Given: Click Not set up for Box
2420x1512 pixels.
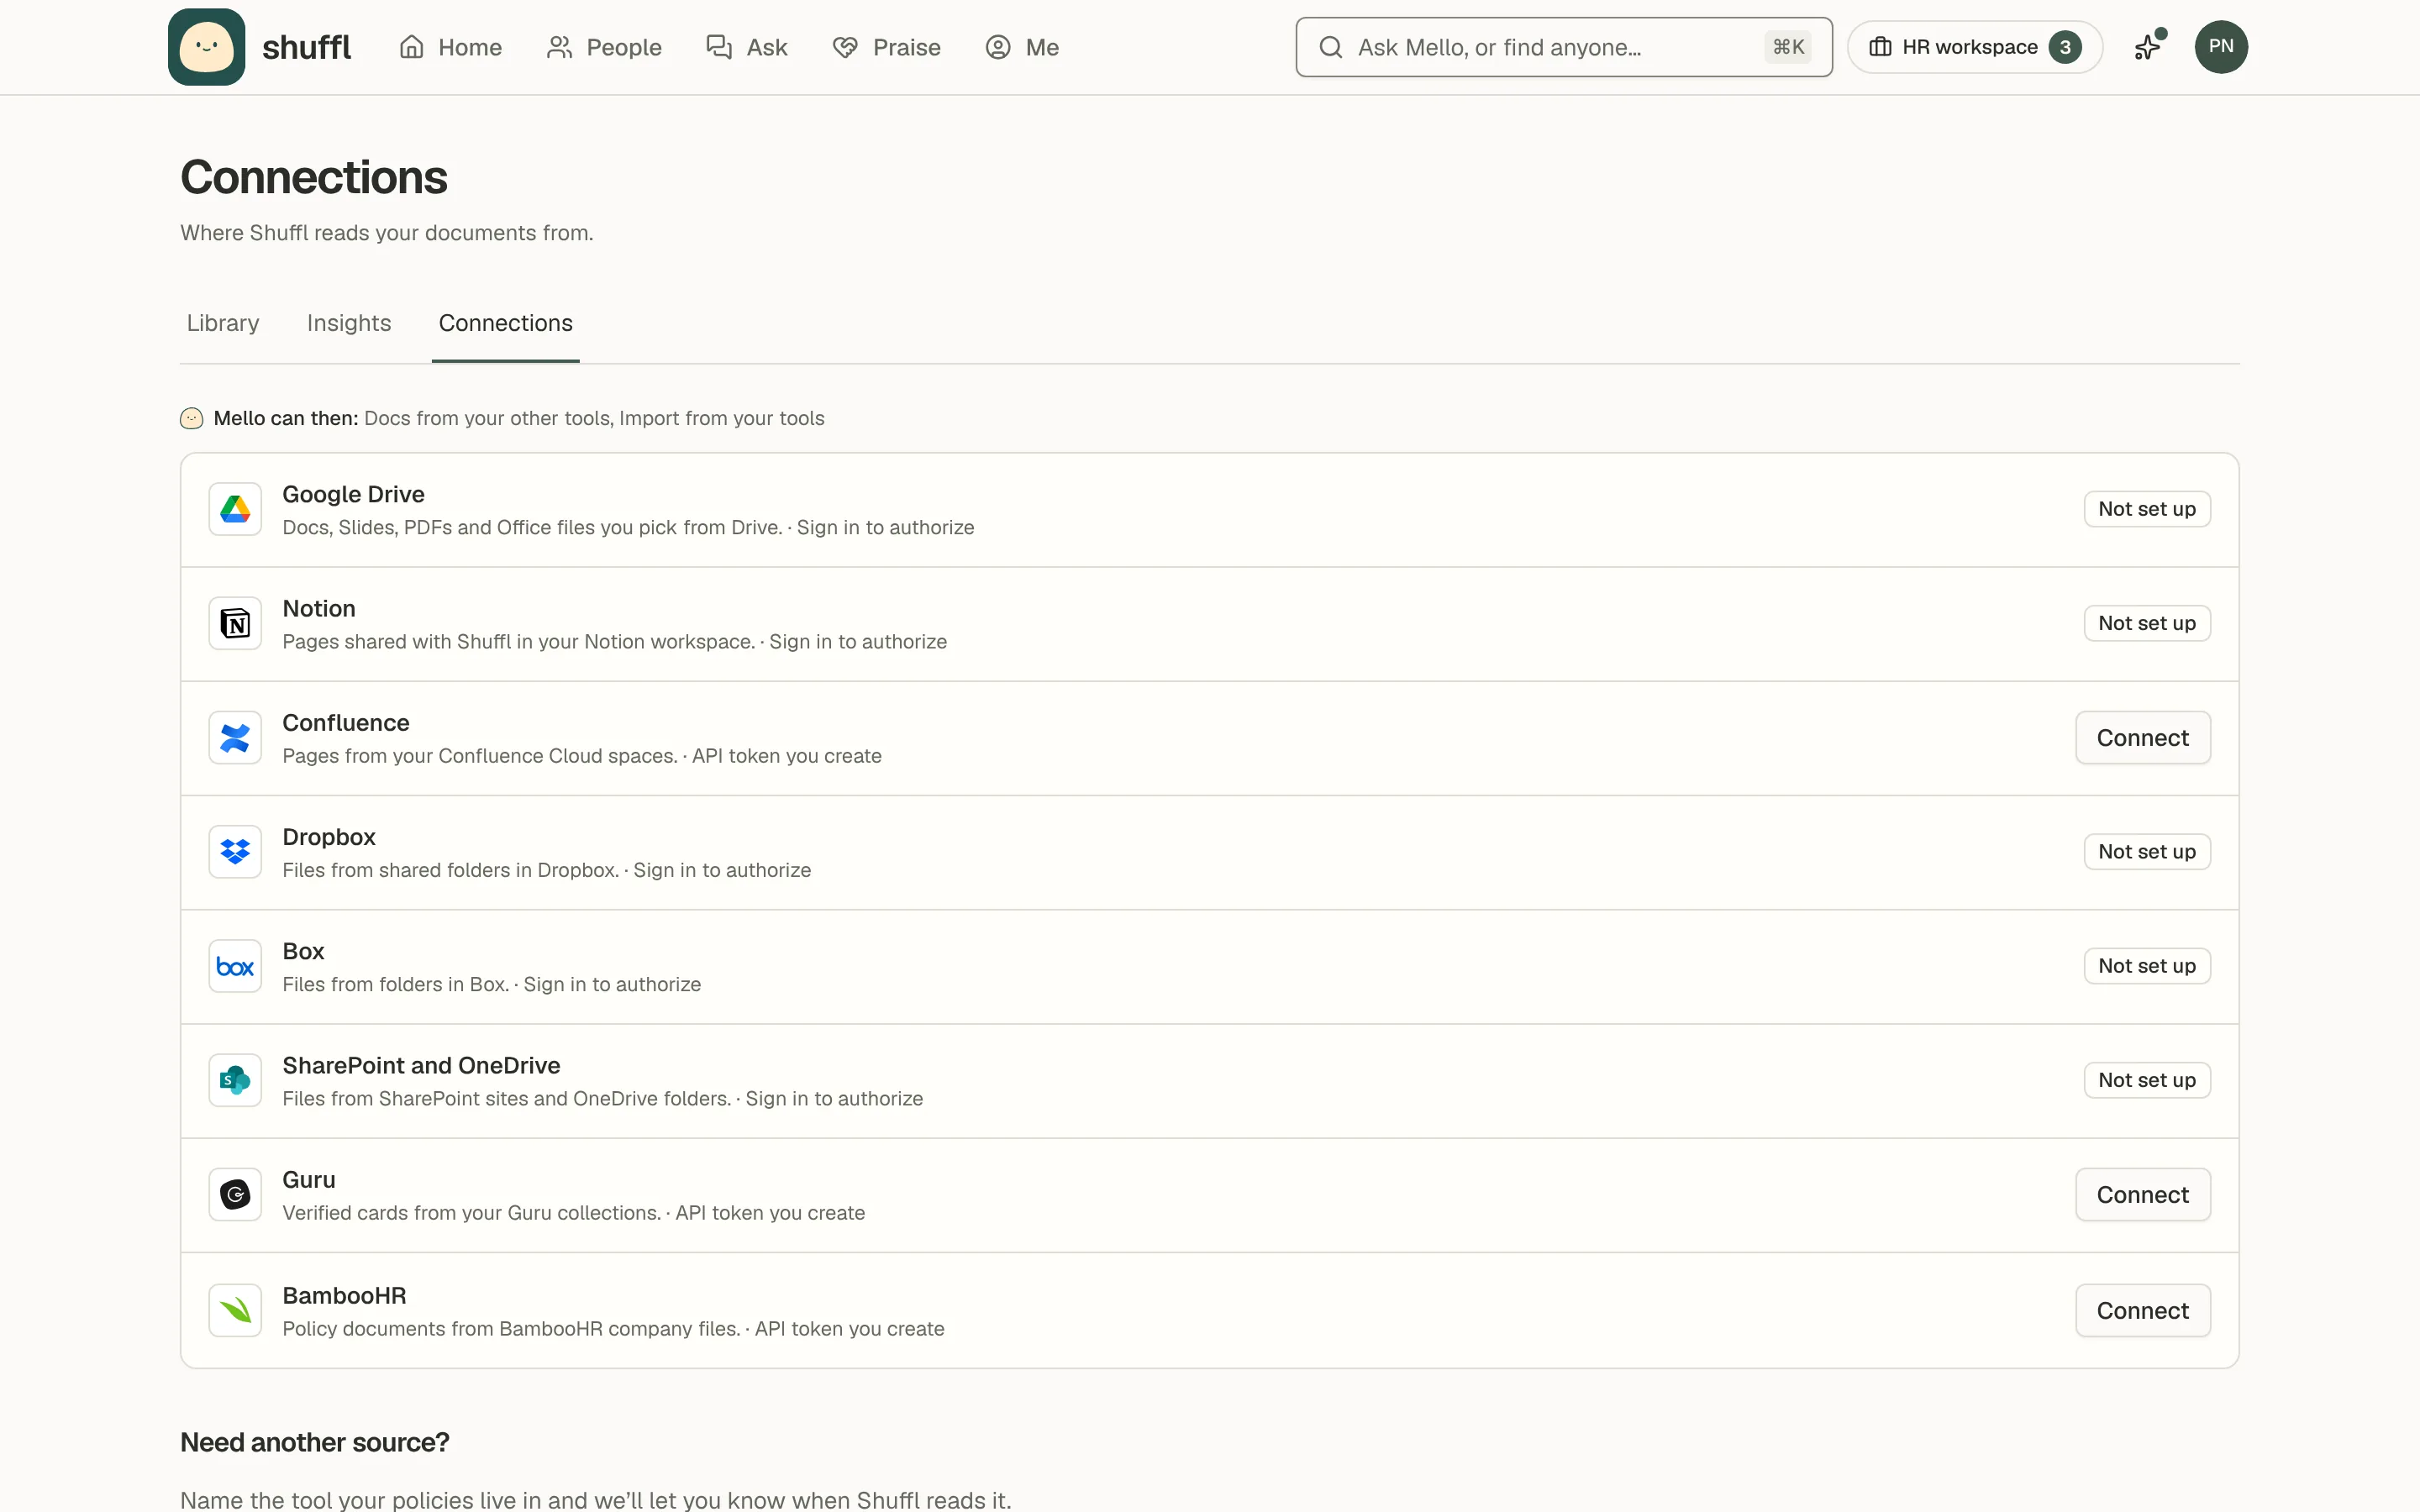Looking at the screenshot, I should tap(2147, 966).
